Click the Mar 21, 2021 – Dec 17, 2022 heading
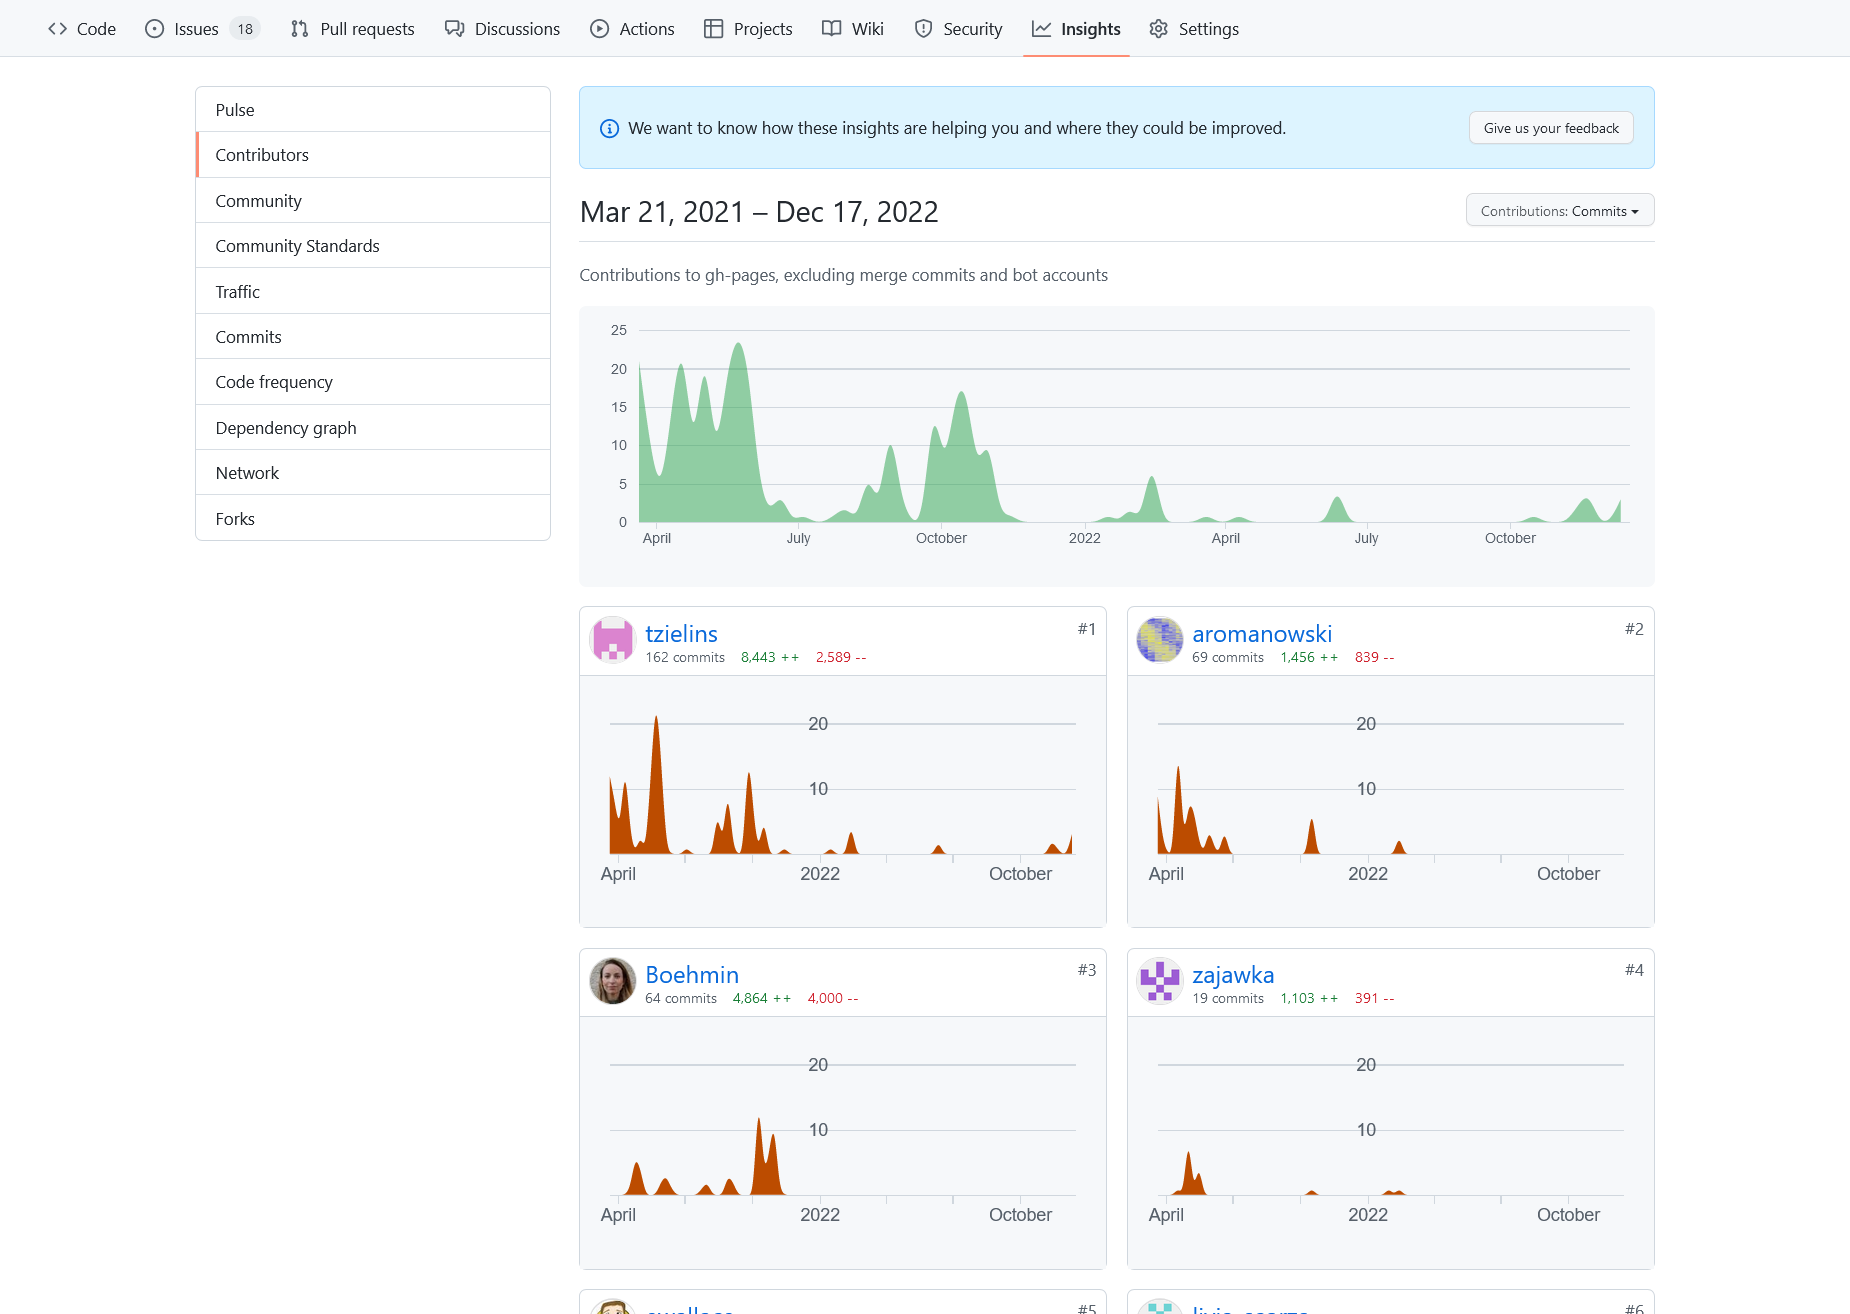 coord(759,212)
